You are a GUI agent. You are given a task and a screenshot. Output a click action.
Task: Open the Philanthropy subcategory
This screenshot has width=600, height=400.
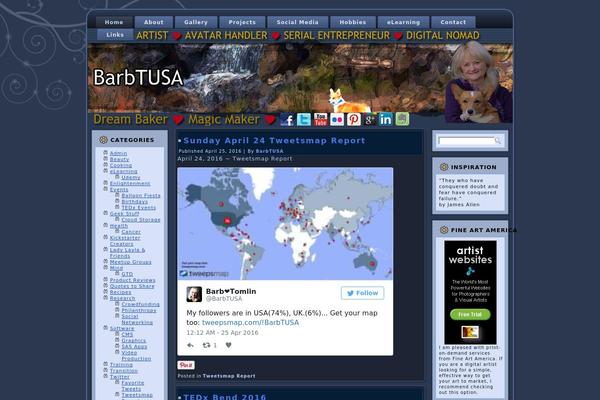pos(139,310)
